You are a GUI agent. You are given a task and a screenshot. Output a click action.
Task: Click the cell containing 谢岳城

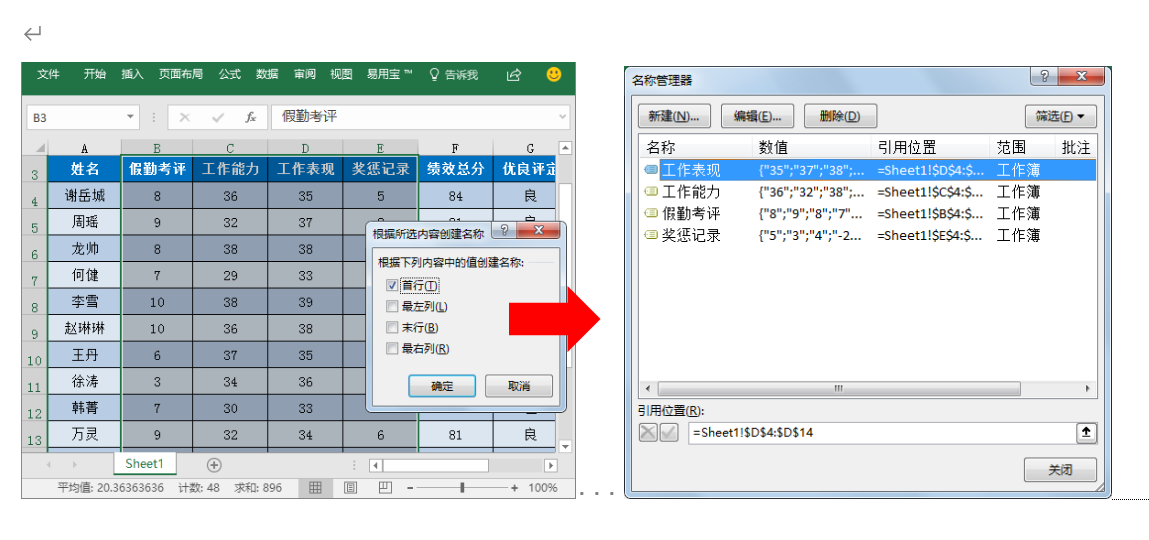[x=84, y=196]
